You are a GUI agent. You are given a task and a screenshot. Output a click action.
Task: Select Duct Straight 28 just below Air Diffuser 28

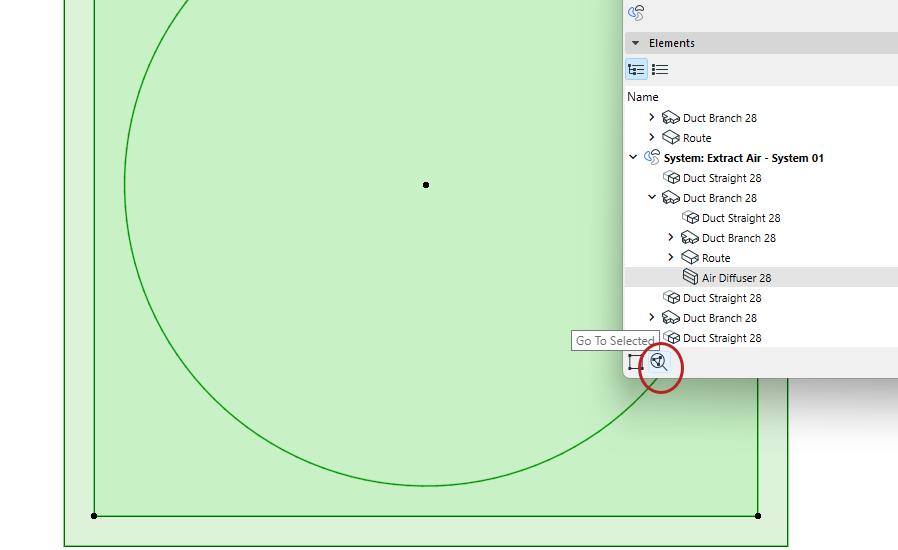722,298
